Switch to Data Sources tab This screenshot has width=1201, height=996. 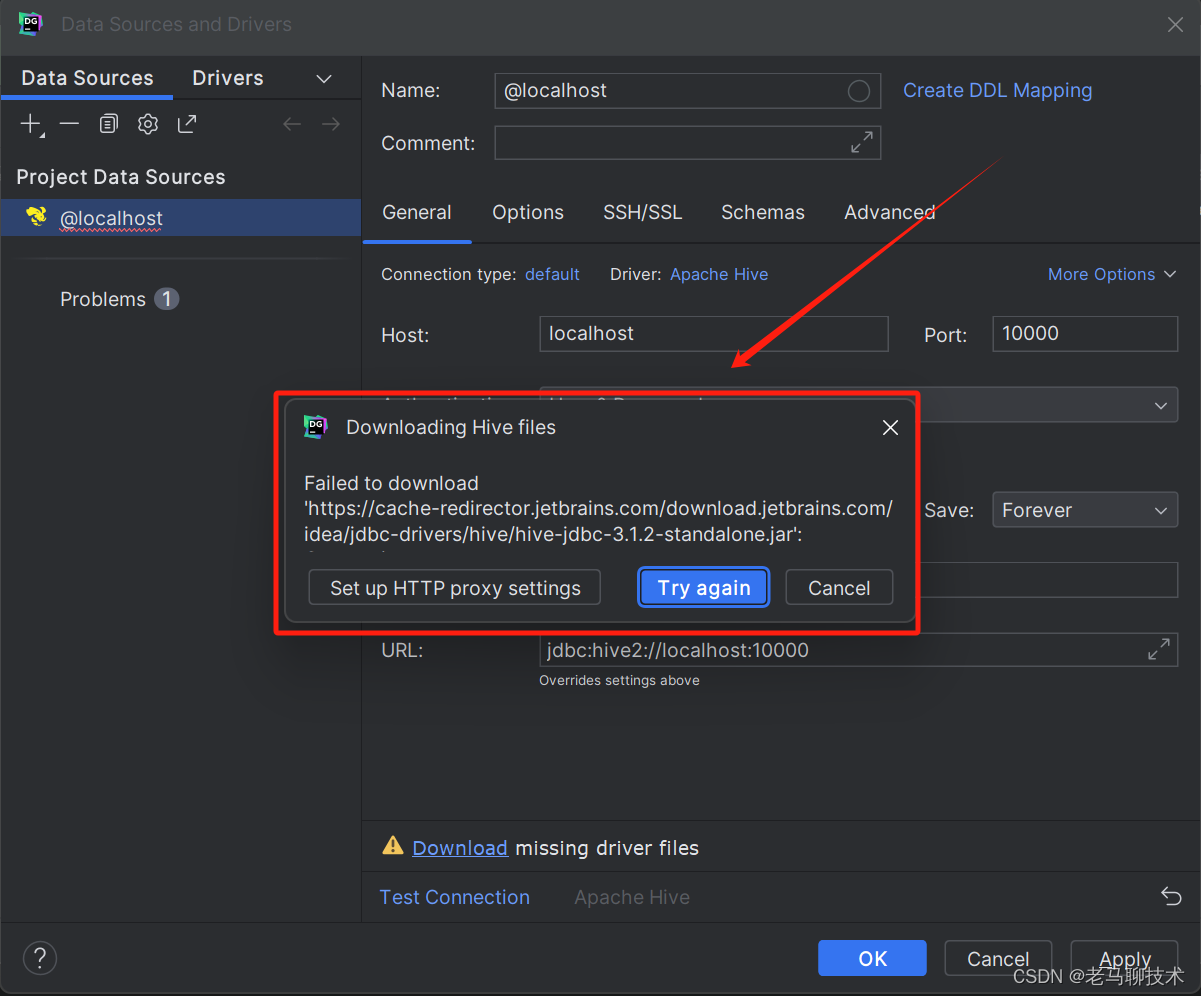click(87, 78)
